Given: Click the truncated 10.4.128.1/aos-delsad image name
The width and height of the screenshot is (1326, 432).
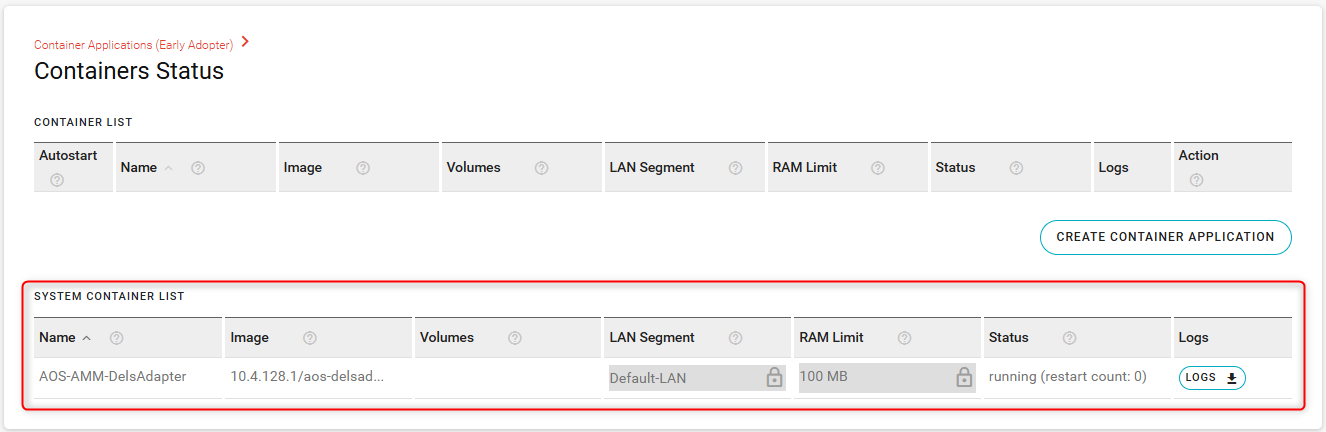Looking at the screenshot, I should (307, 377).
